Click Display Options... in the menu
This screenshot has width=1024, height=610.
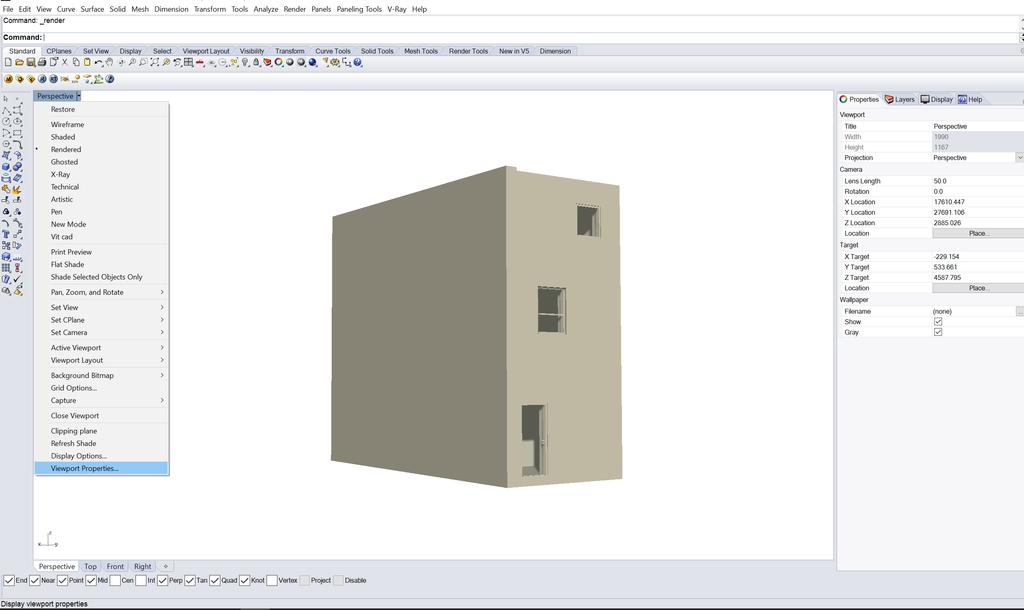click(x=101, y=456)
